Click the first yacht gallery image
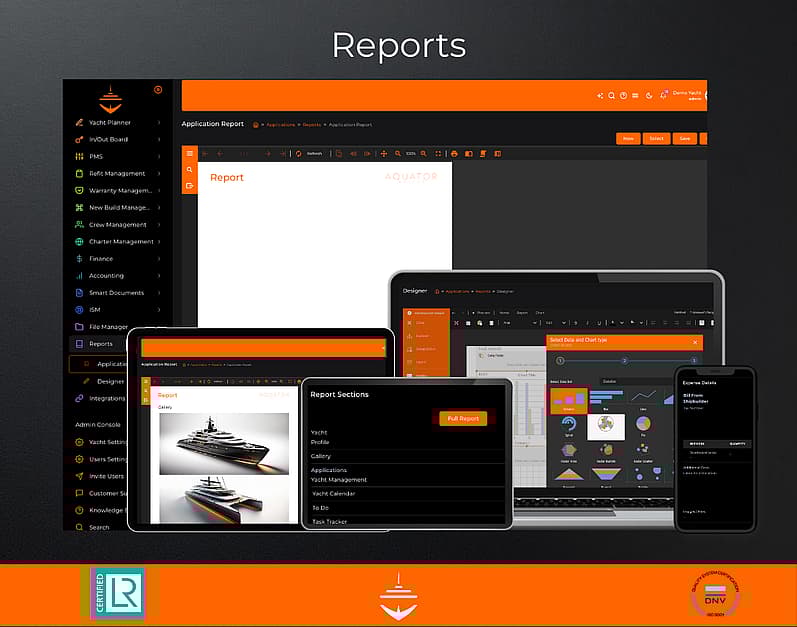The width and height of the screenshot is (797, 627). [224, 444]
